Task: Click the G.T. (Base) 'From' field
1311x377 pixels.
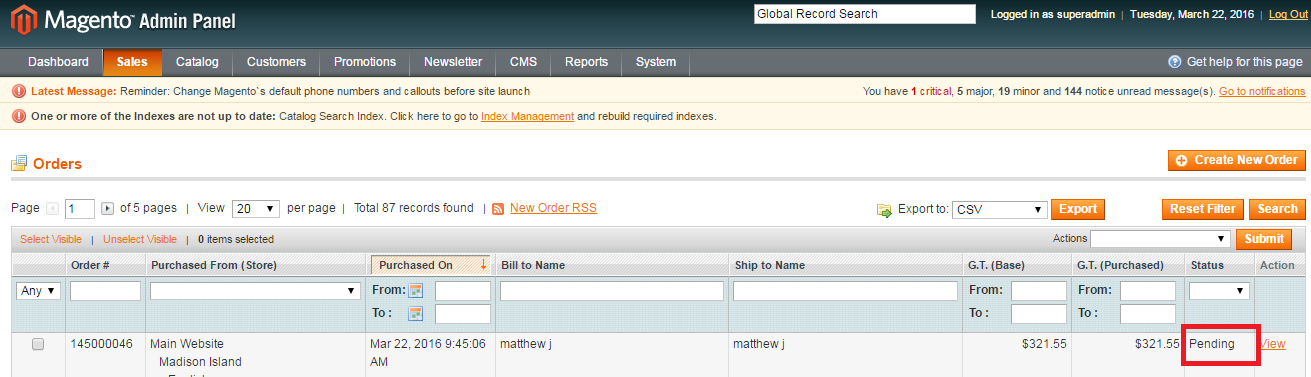Action: [x=1039, y=291]
